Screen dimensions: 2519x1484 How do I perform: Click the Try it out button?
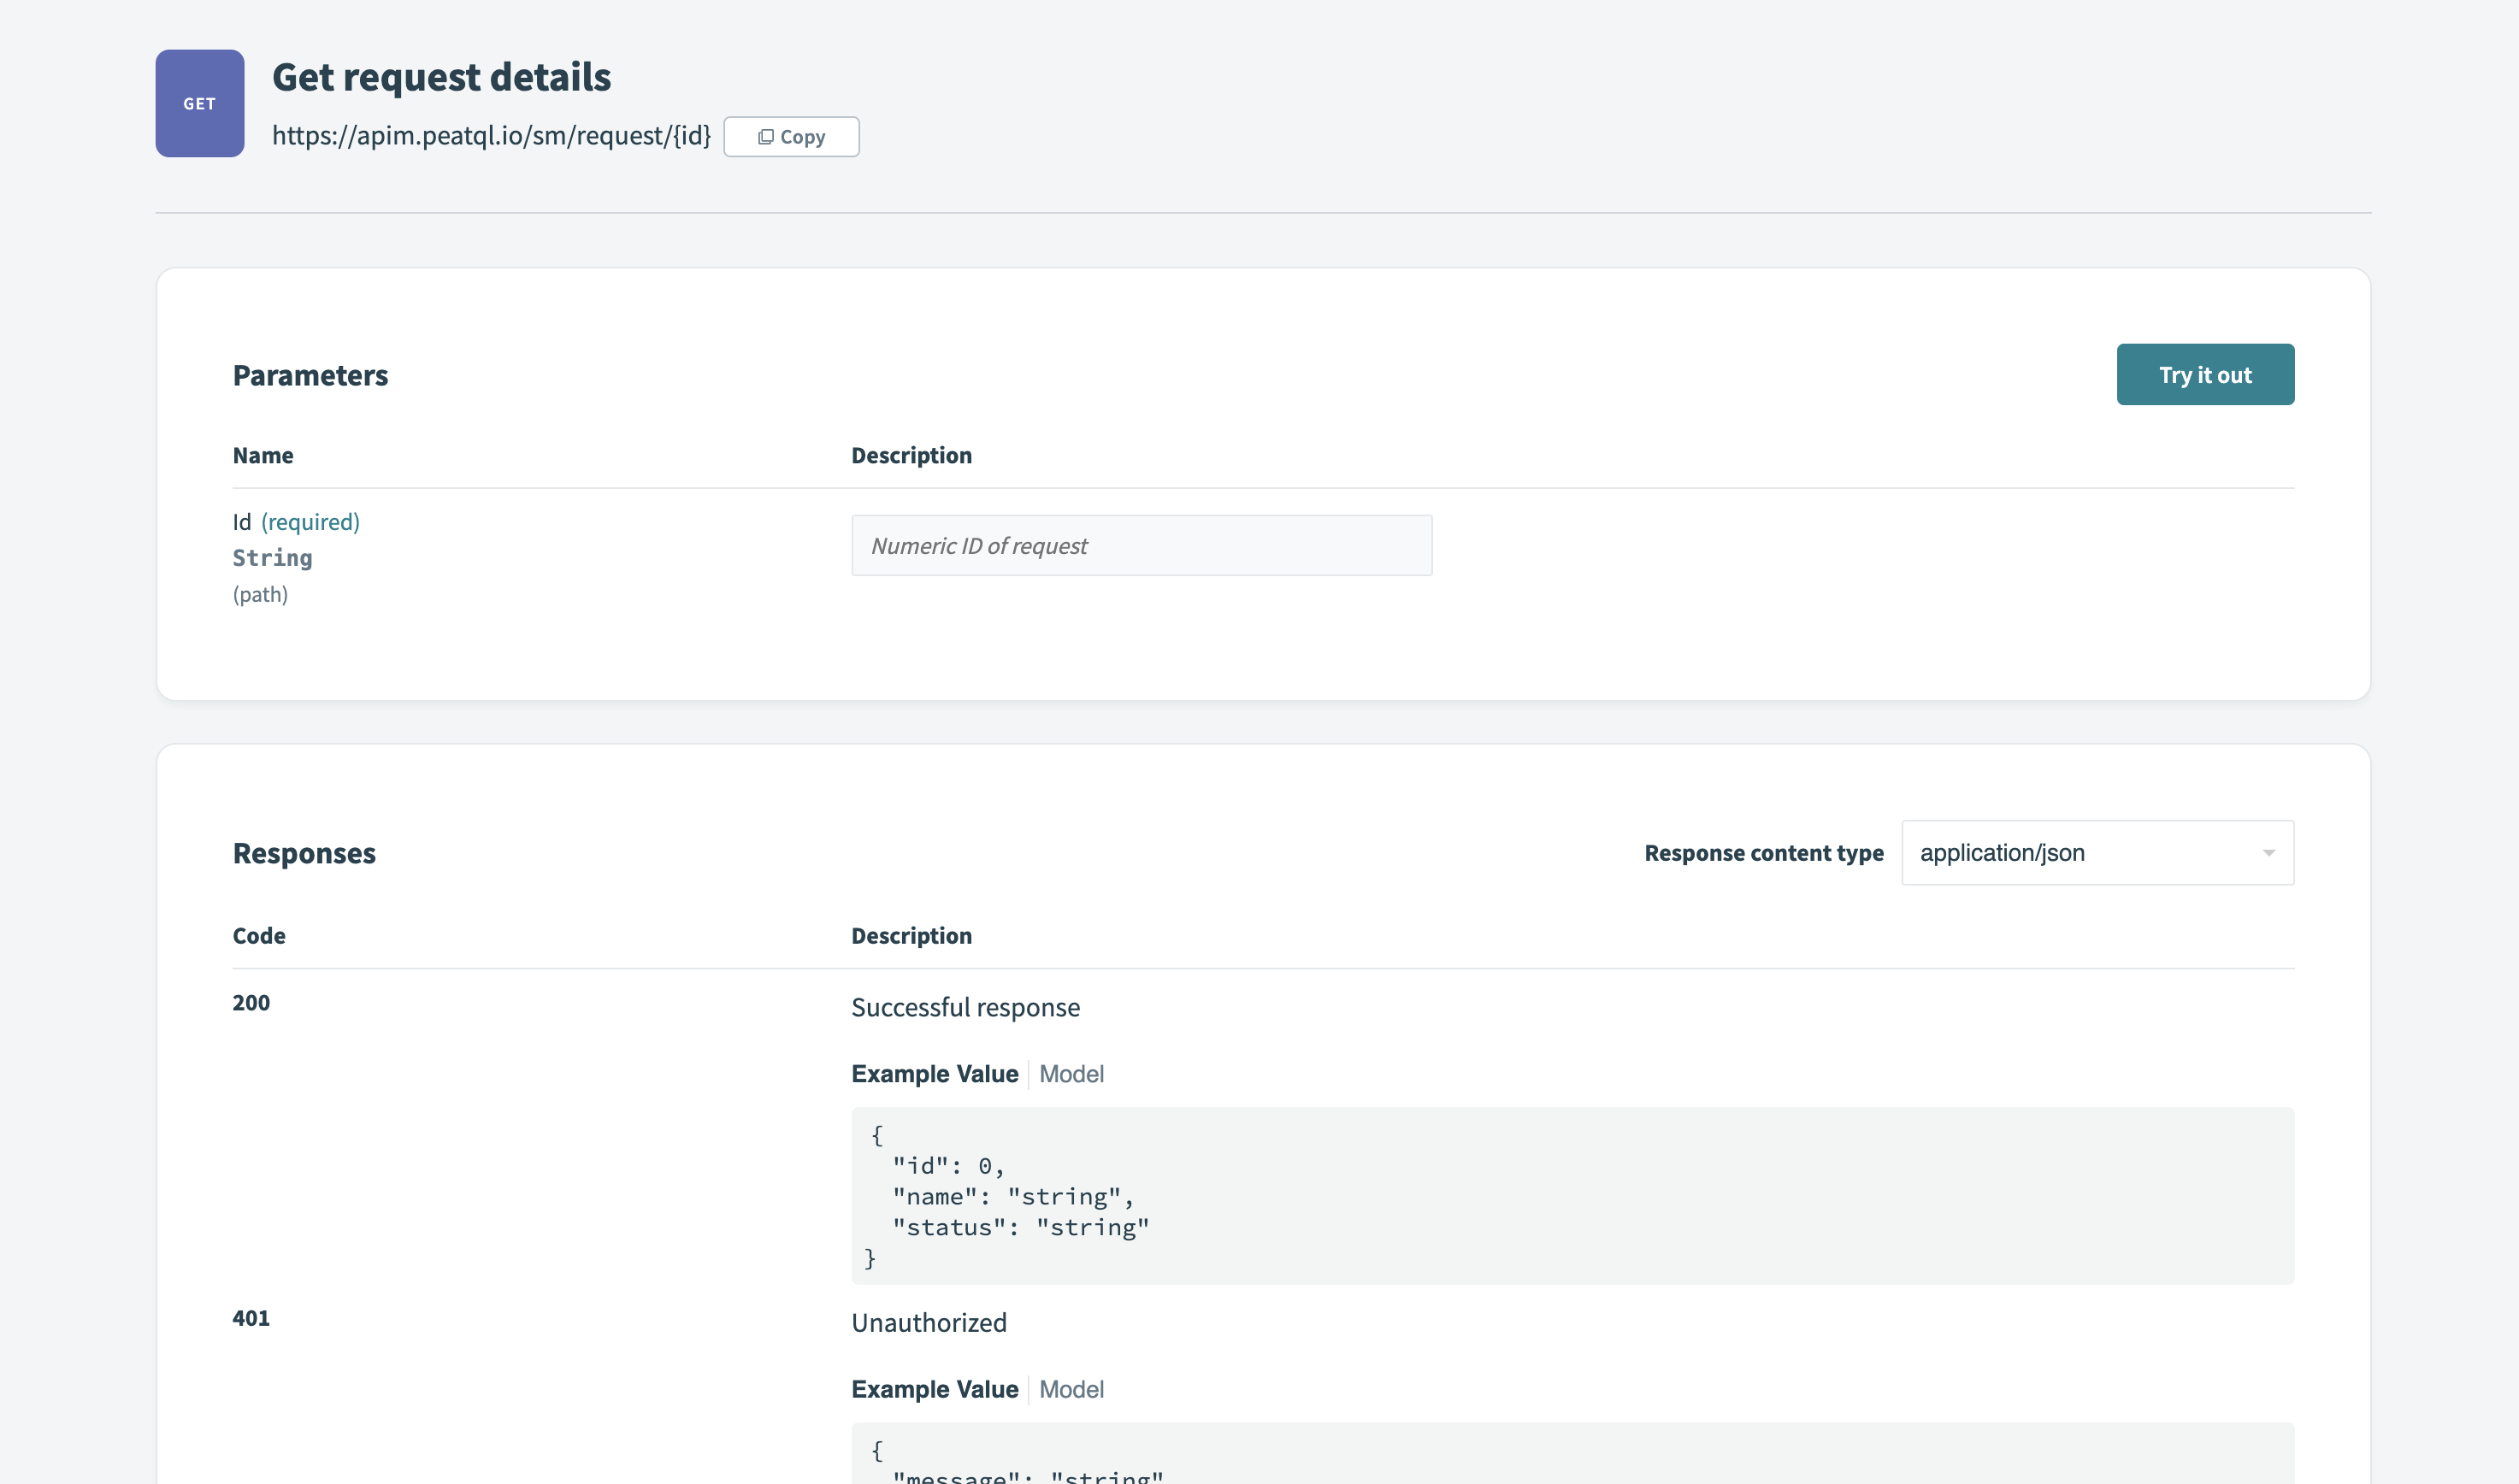coord(2205,374)
